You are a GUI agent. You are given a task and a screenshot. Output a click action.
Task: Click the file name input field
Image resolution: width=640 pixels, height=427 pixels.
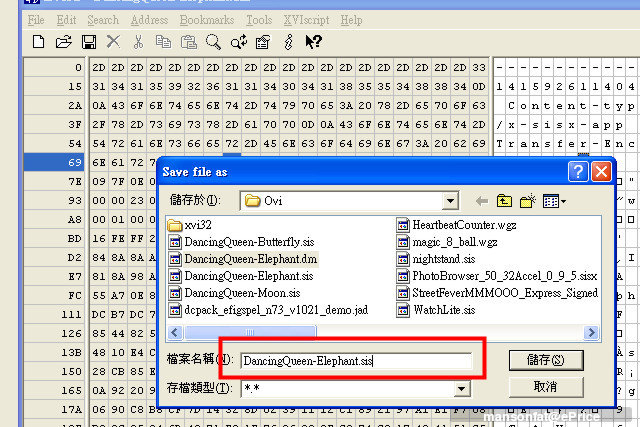[x=356, y=361]
